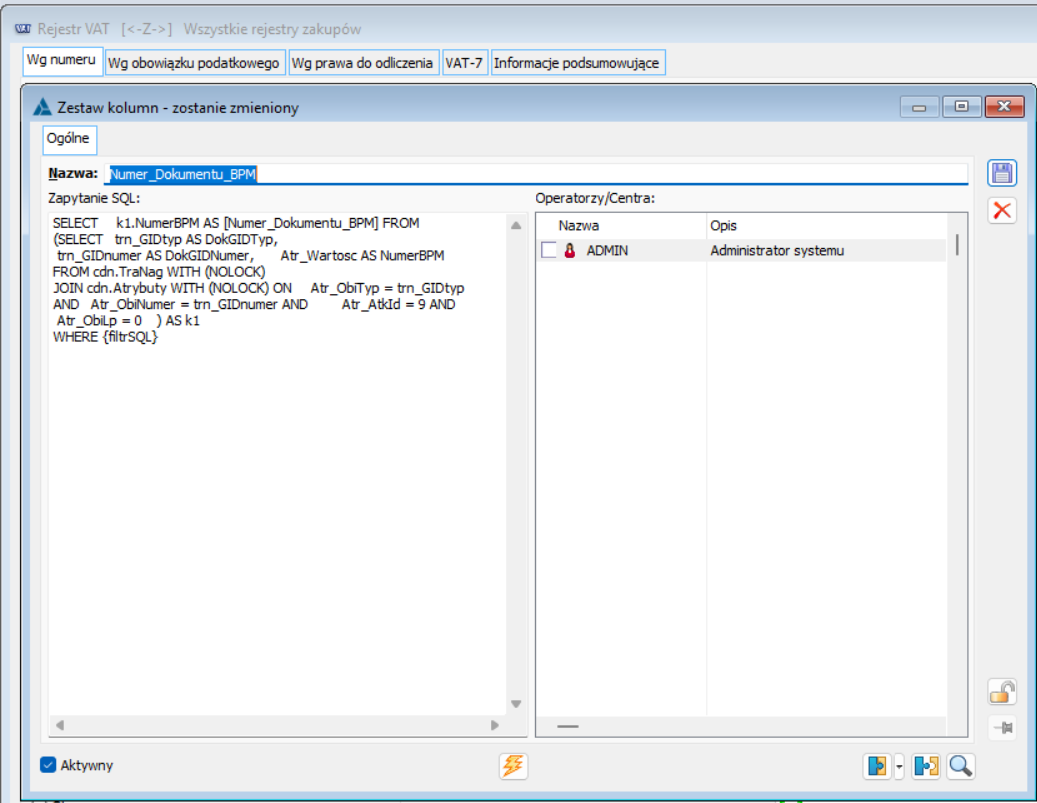Click the open padlock icon
The width and height of the screenshot is (1037, 803).
(1002, 691)
